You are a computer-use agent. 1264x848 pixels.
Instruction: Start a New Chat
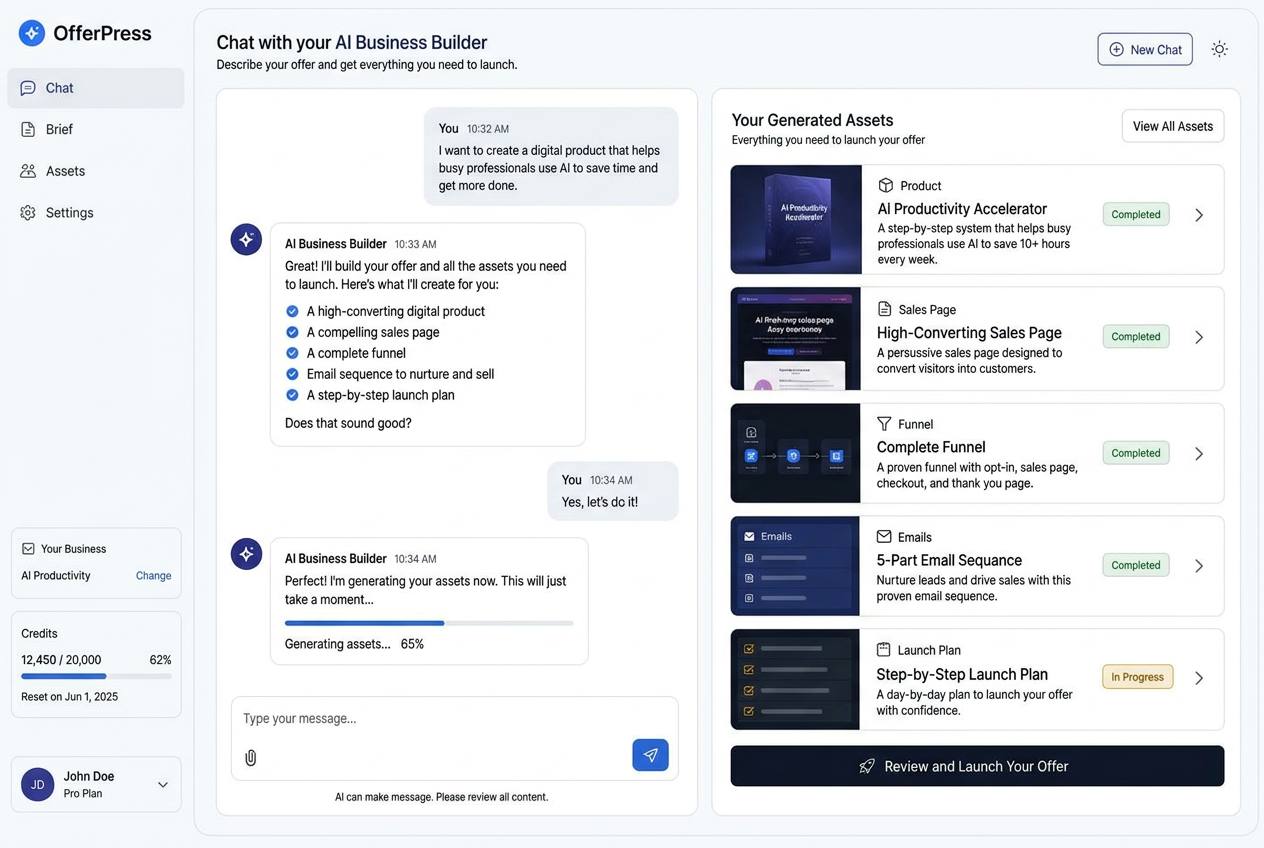[x=1145, y=49]
